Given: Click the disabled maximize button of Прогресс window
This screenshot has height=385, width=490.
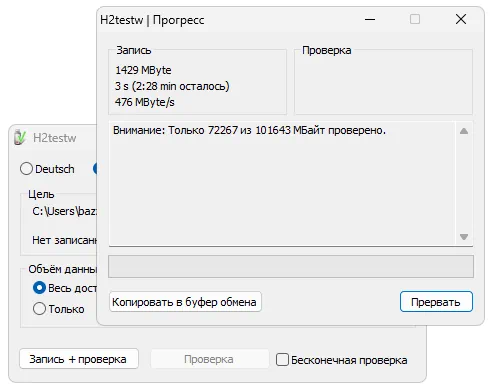Looking at the screenshot, I should [415, 19].
